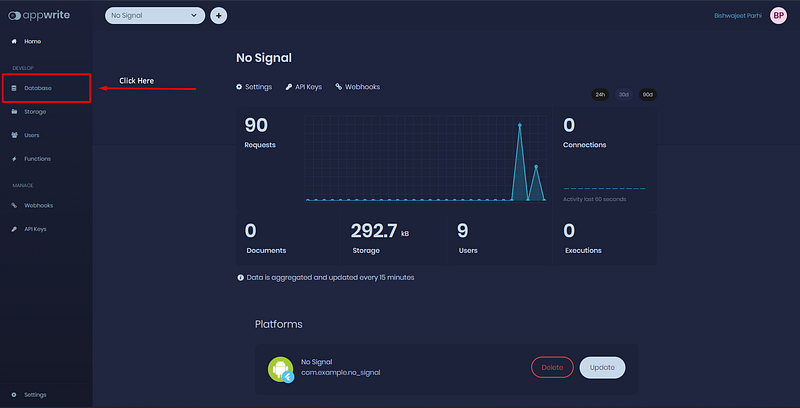Click the plus button to add project
Screen dimensions: 800x408
click(219, 16)
